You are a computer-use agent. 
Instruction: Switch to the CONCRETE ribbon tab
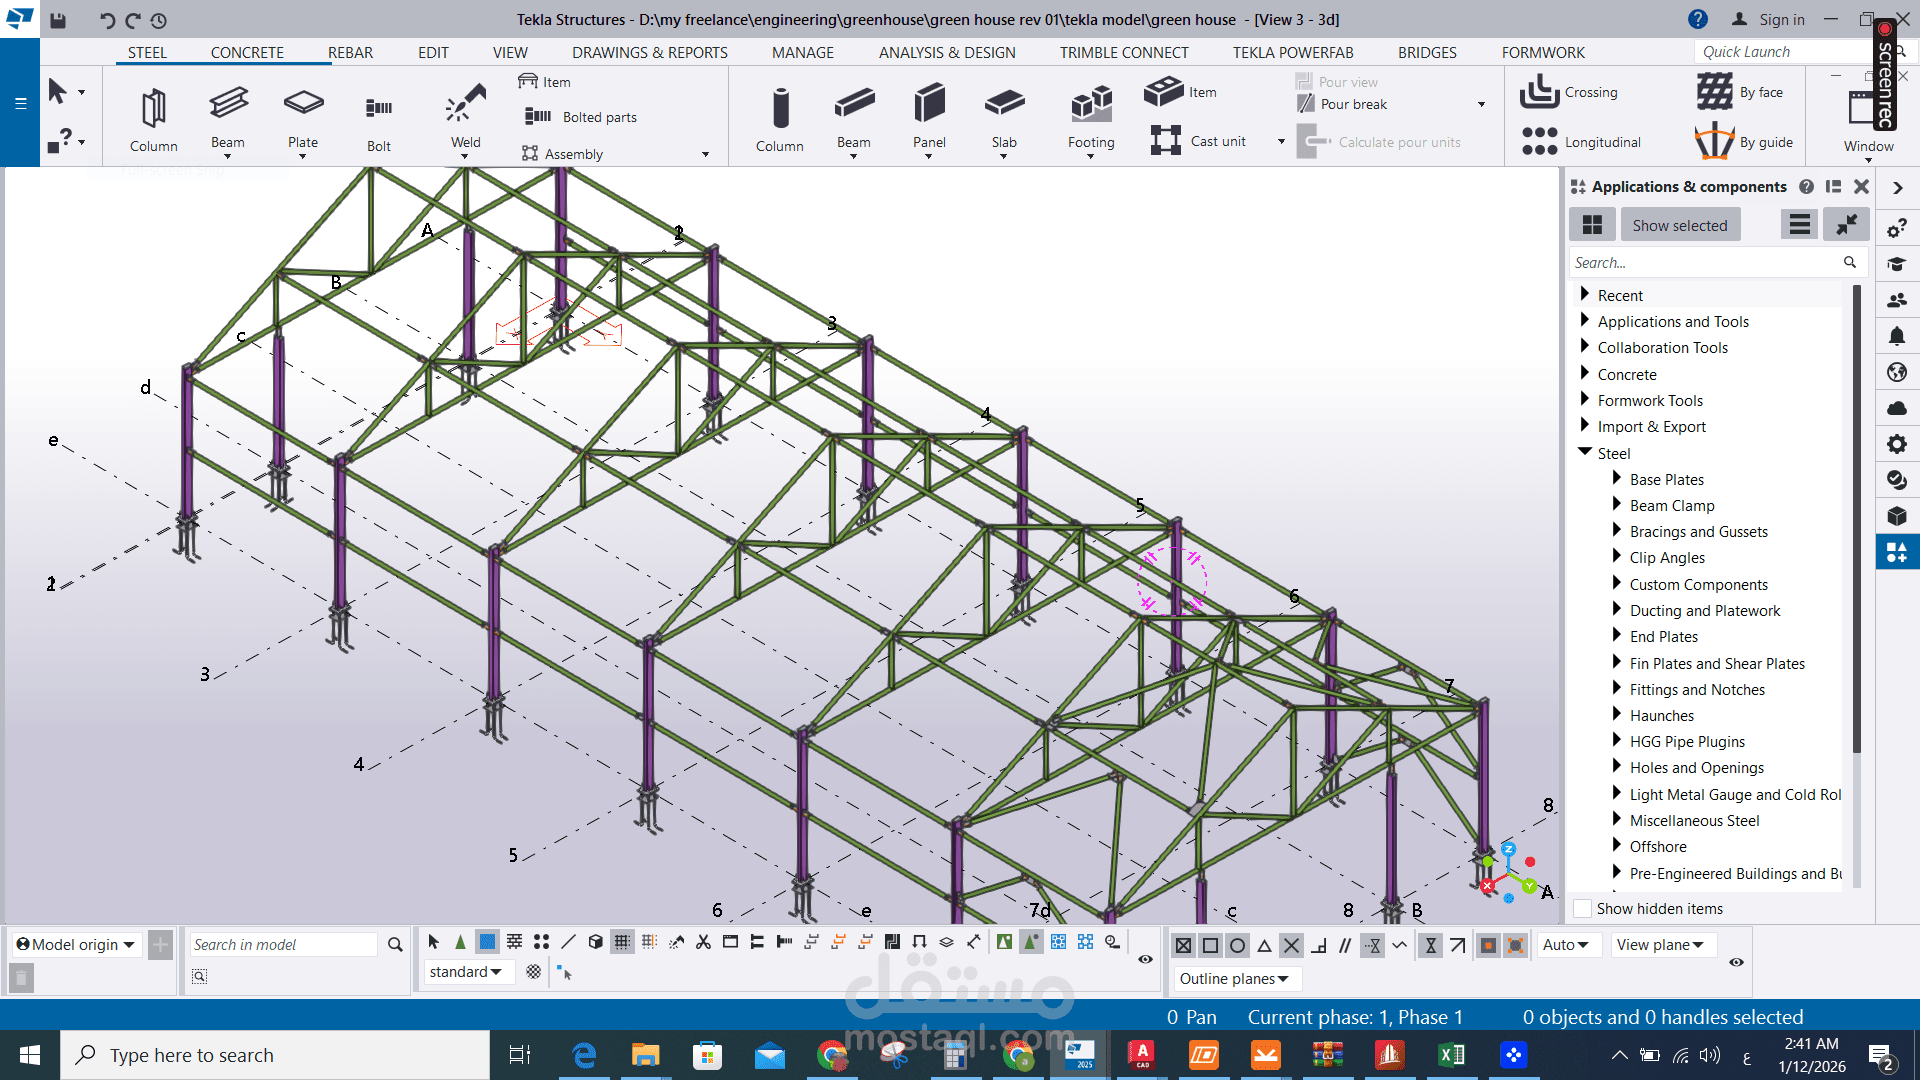click(247, 52)
